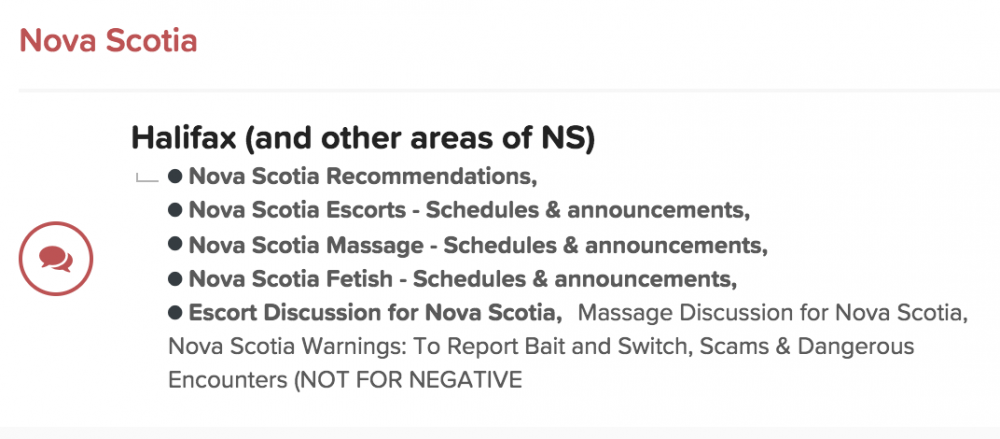Open Nova Scotia Warnings subforum link

point(541,347)
